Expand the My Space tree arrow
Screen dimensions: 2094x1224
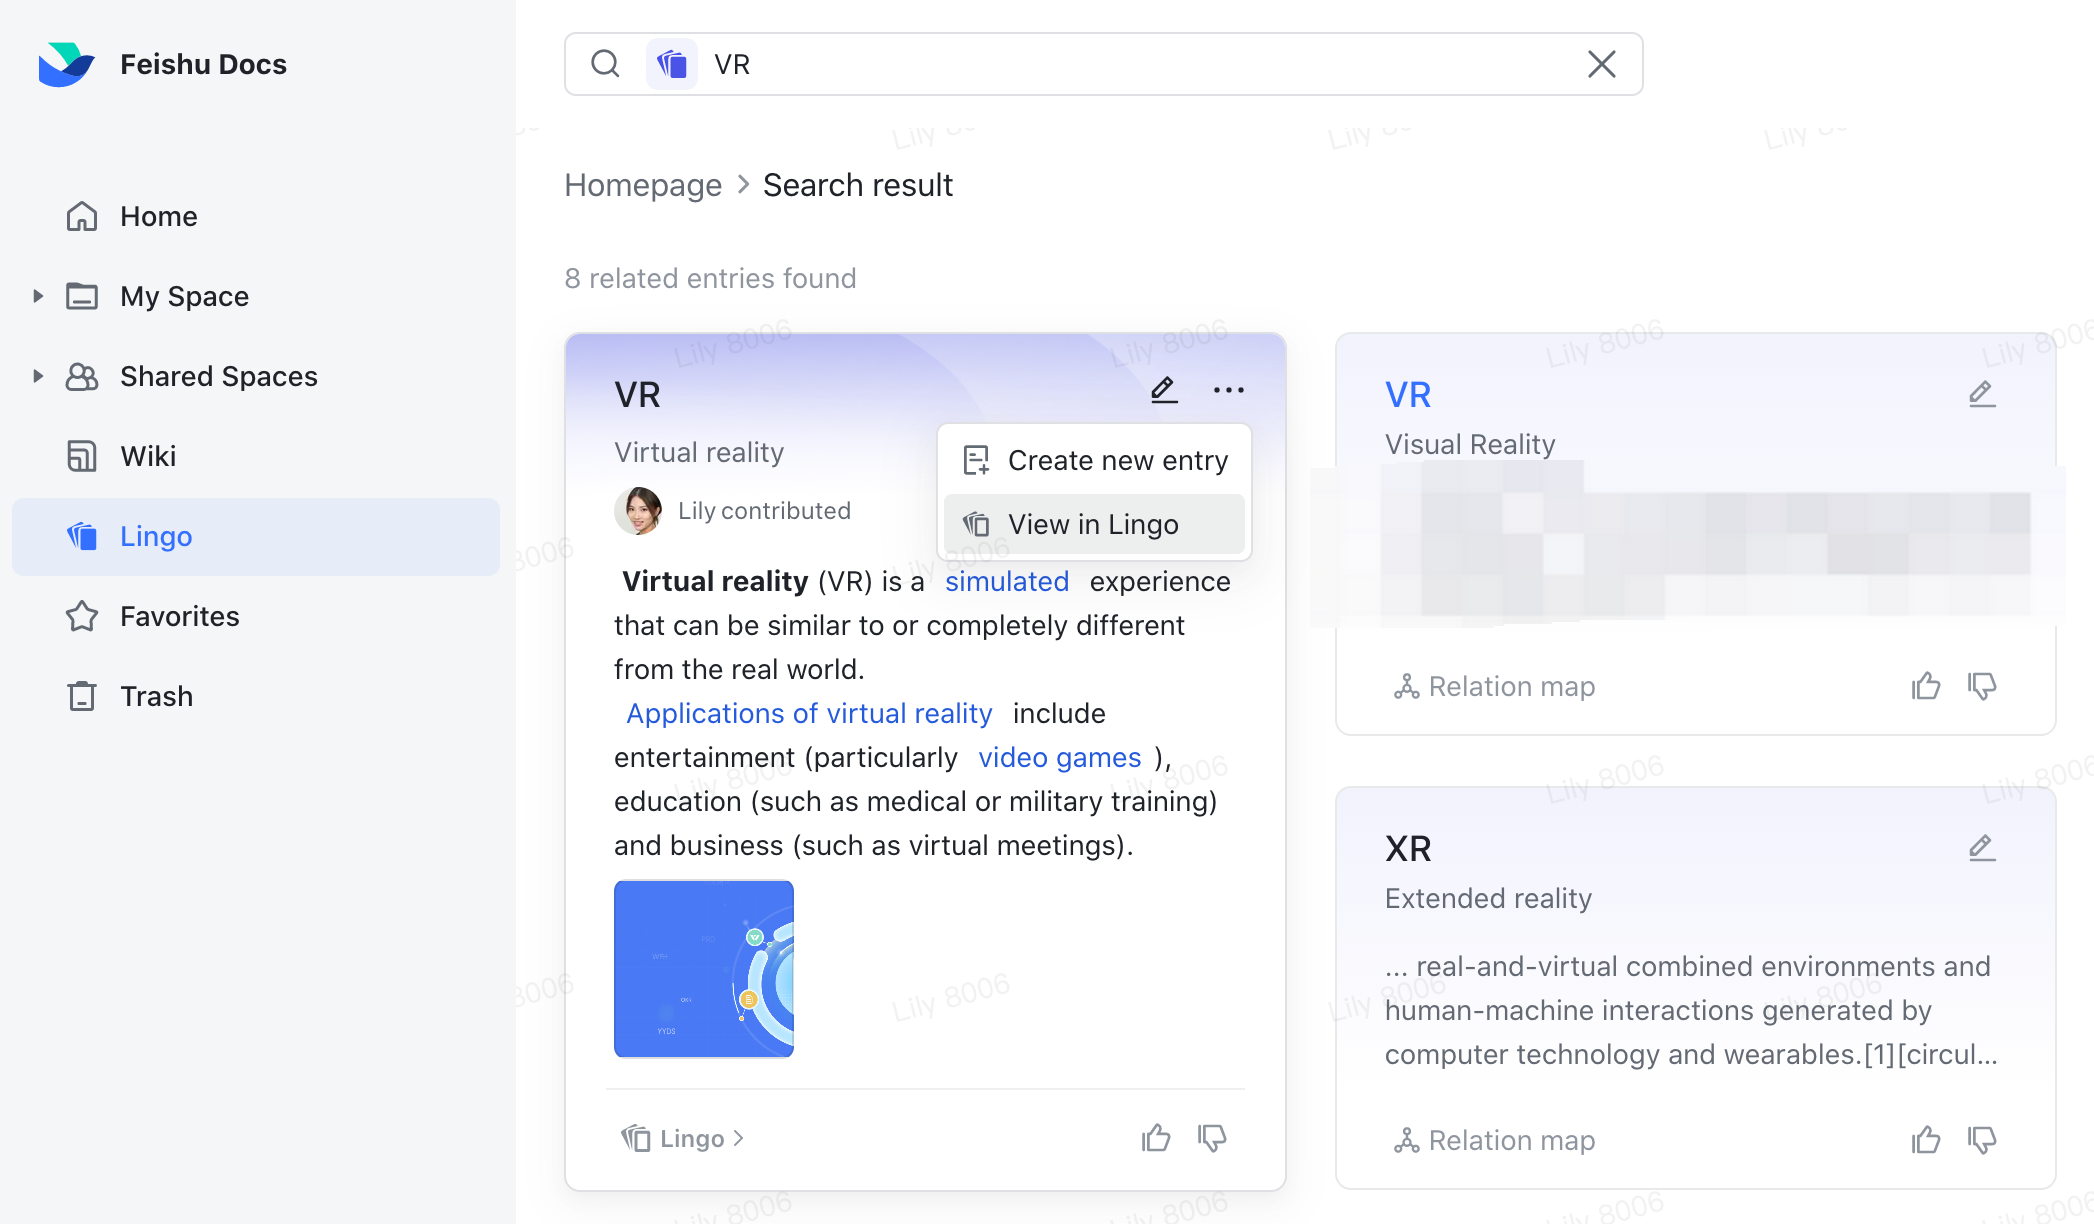click(x=38, y=296)
